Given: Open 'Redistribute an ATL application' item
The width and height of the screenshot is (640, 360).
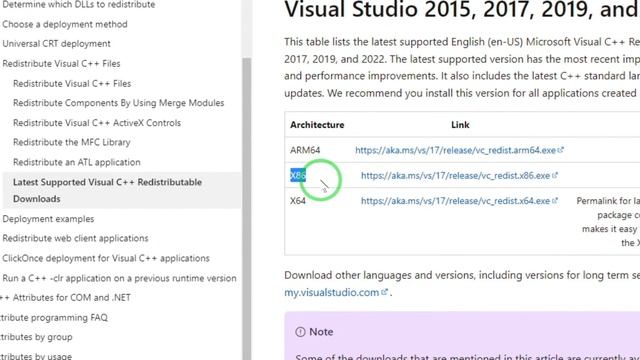Looking at the screenshot, I should 76,162.
